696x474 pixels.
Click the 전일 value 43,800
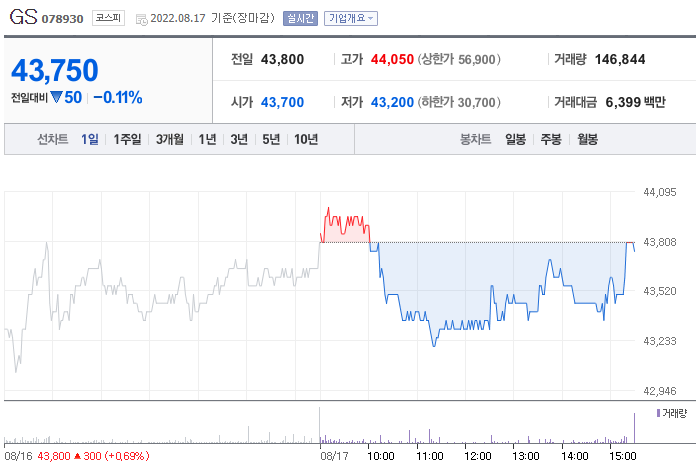click(282, 59)
